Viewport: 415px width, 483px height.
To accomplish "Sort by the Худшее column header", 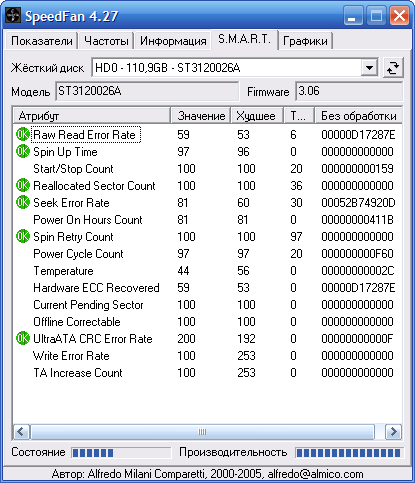I will (257, 116).
